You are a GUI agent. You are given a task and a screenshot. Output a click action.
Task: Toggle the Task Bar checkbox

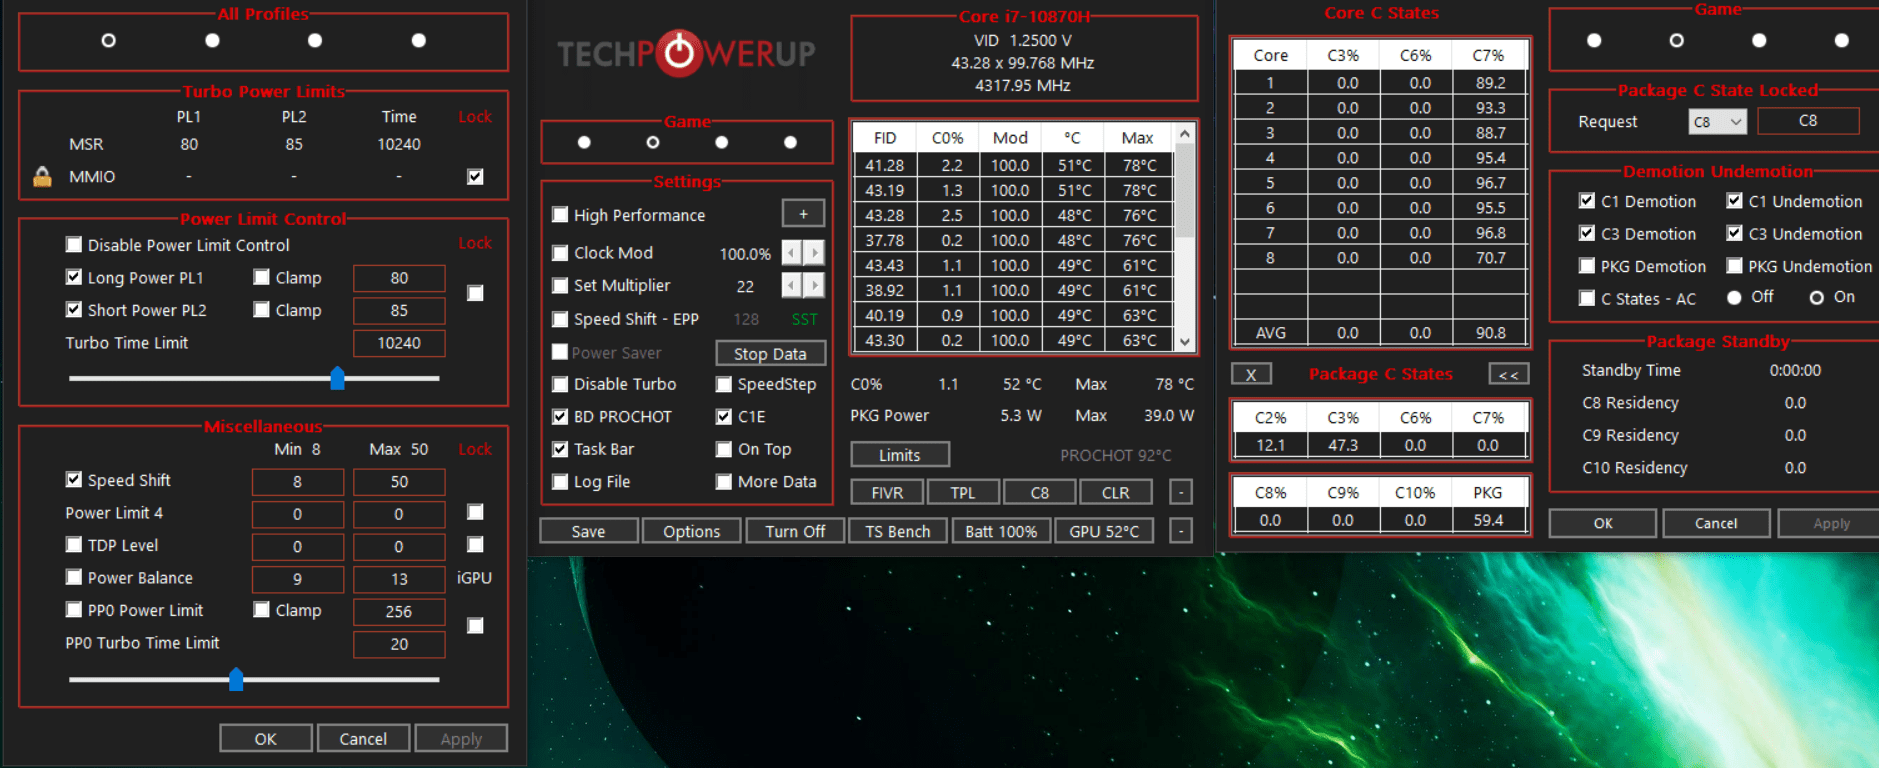(x=560, y=449)
